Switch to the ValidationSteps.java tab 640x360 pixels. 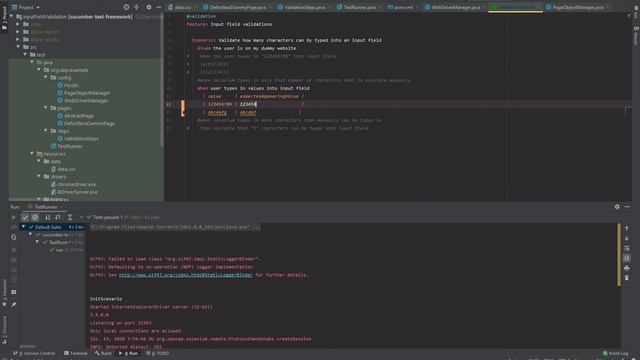click(304, 7)
